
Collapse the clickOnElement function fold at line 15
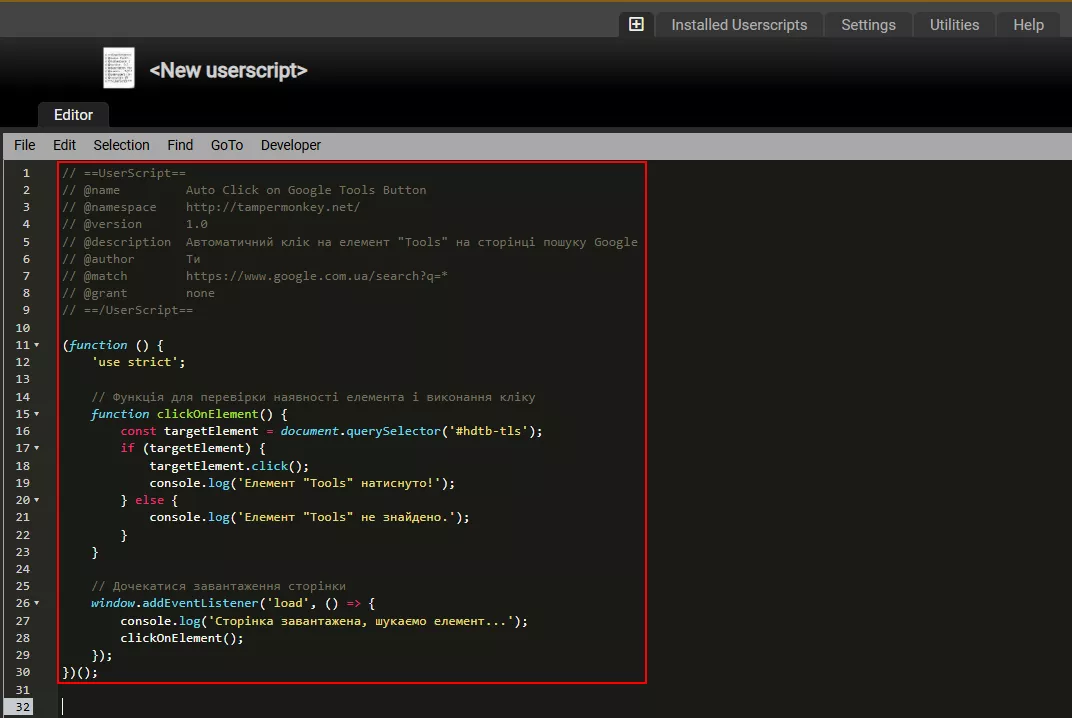(x=37, y=414)
